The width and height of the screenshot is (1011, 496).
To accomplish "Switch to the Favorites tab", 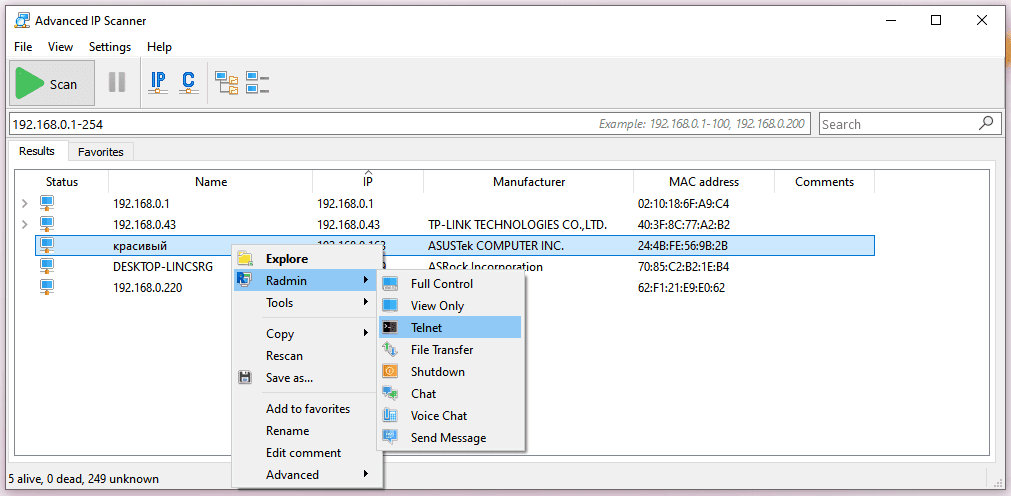I will (101, 152).
